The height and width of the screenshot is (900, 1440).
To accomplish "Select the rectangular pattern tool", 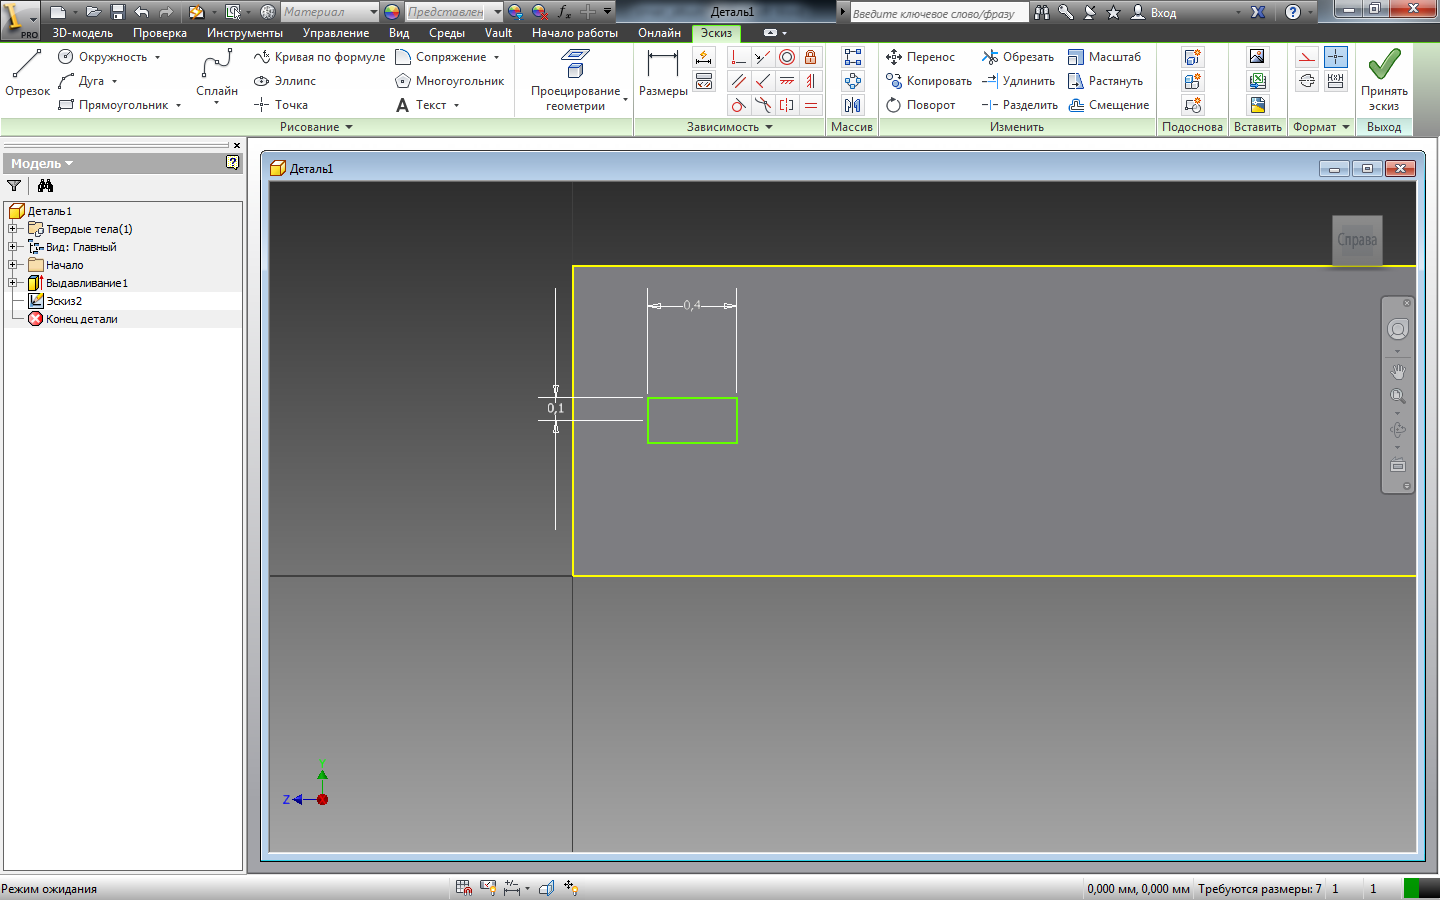I will point(852,57).
